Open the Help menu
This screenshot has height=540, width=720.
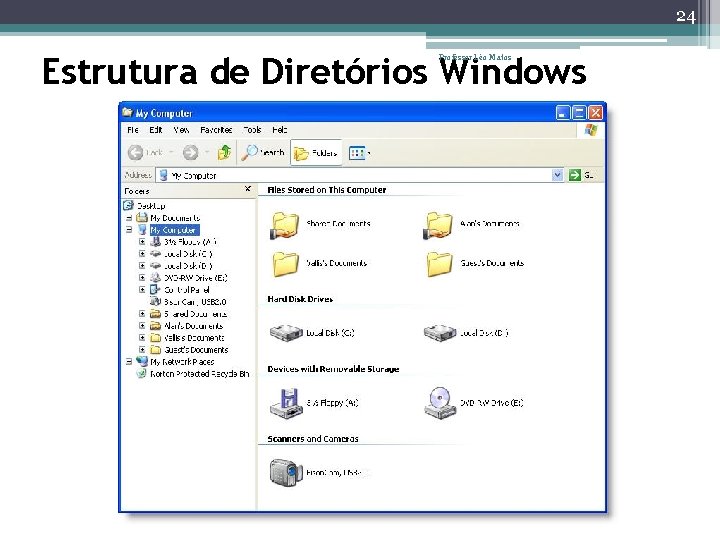280,130
